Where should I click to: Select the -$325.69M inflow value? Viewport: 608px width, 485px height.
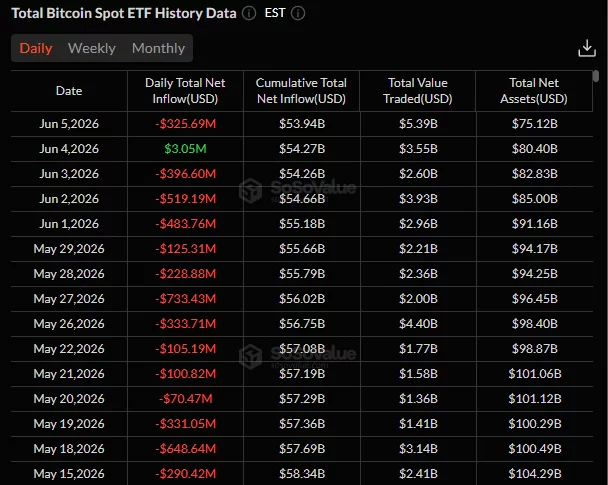click(186, 124)
